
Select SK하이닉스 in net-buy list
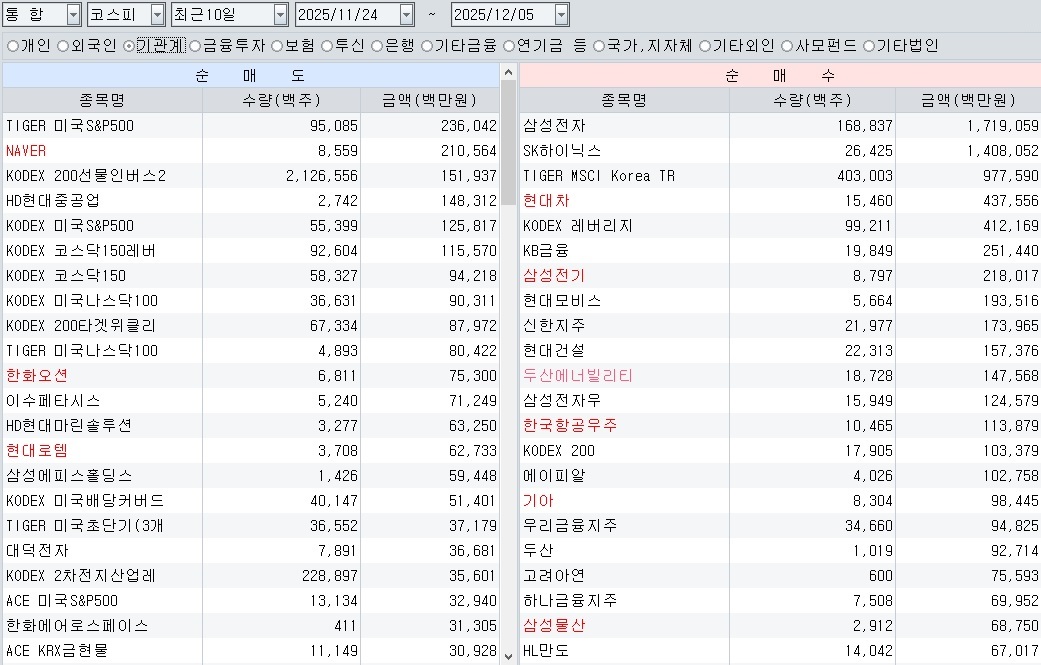click(x=780, y=151)
